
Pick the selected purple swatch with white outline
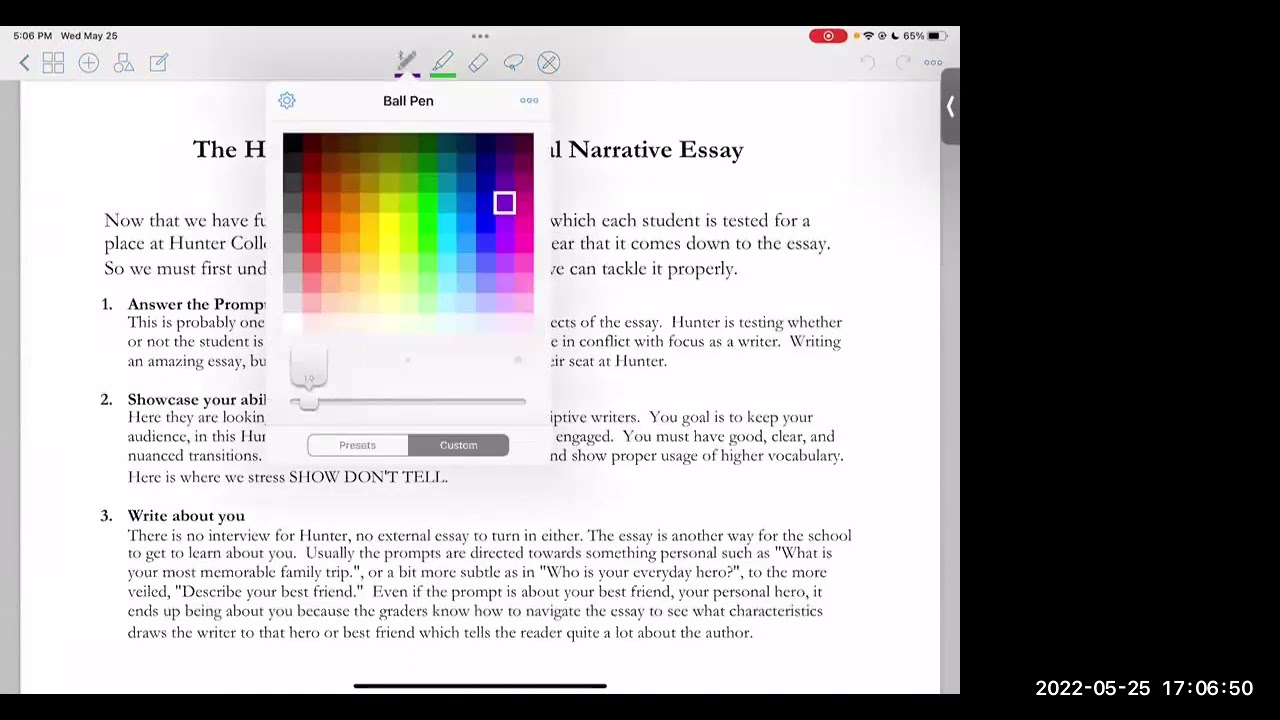click(x=504, y=203)
